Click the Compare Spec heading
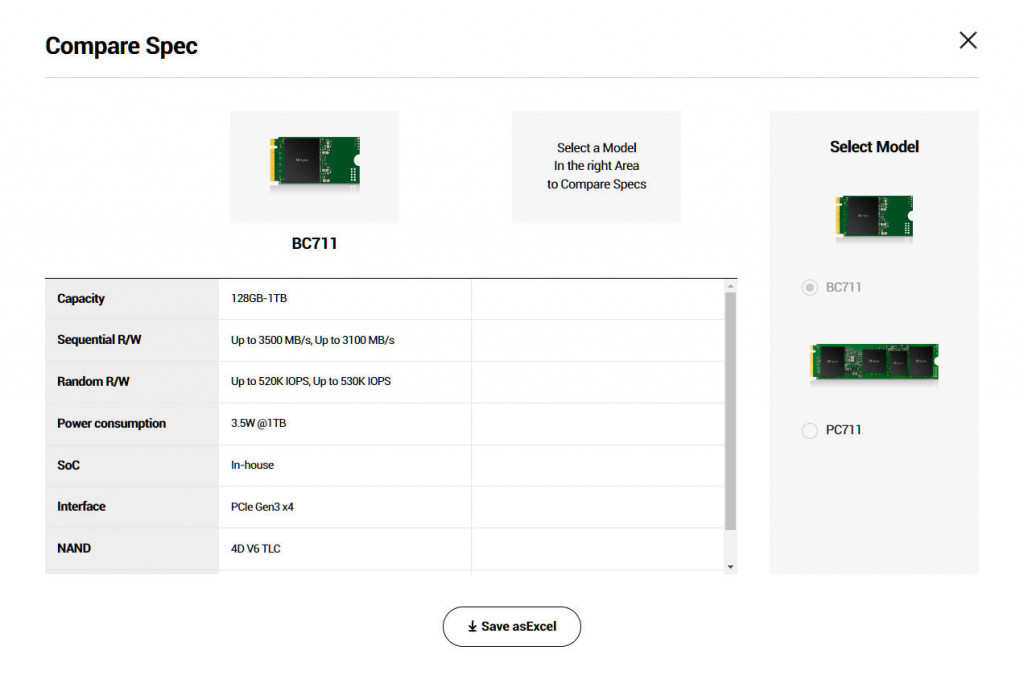Viewport: 1024px width, 675px height. pos(121,46)
